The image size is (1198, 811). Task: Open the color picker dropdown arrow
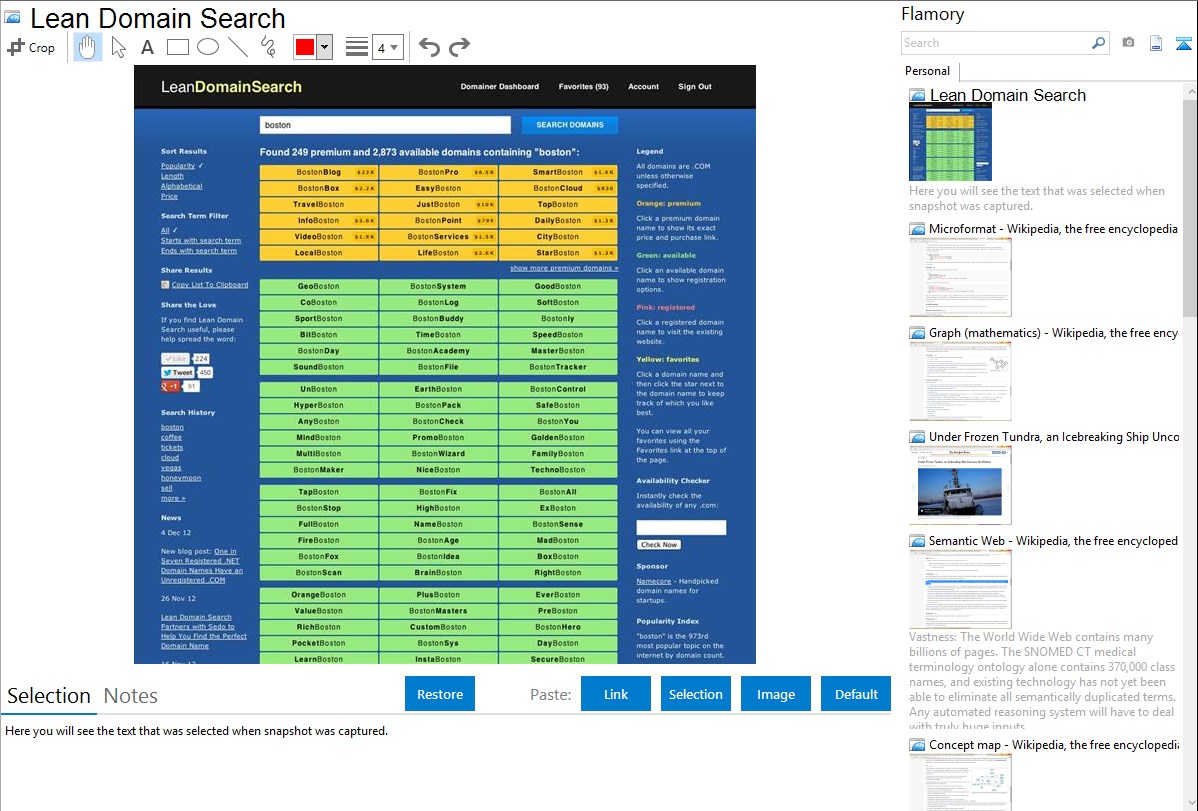coord(324,47)
